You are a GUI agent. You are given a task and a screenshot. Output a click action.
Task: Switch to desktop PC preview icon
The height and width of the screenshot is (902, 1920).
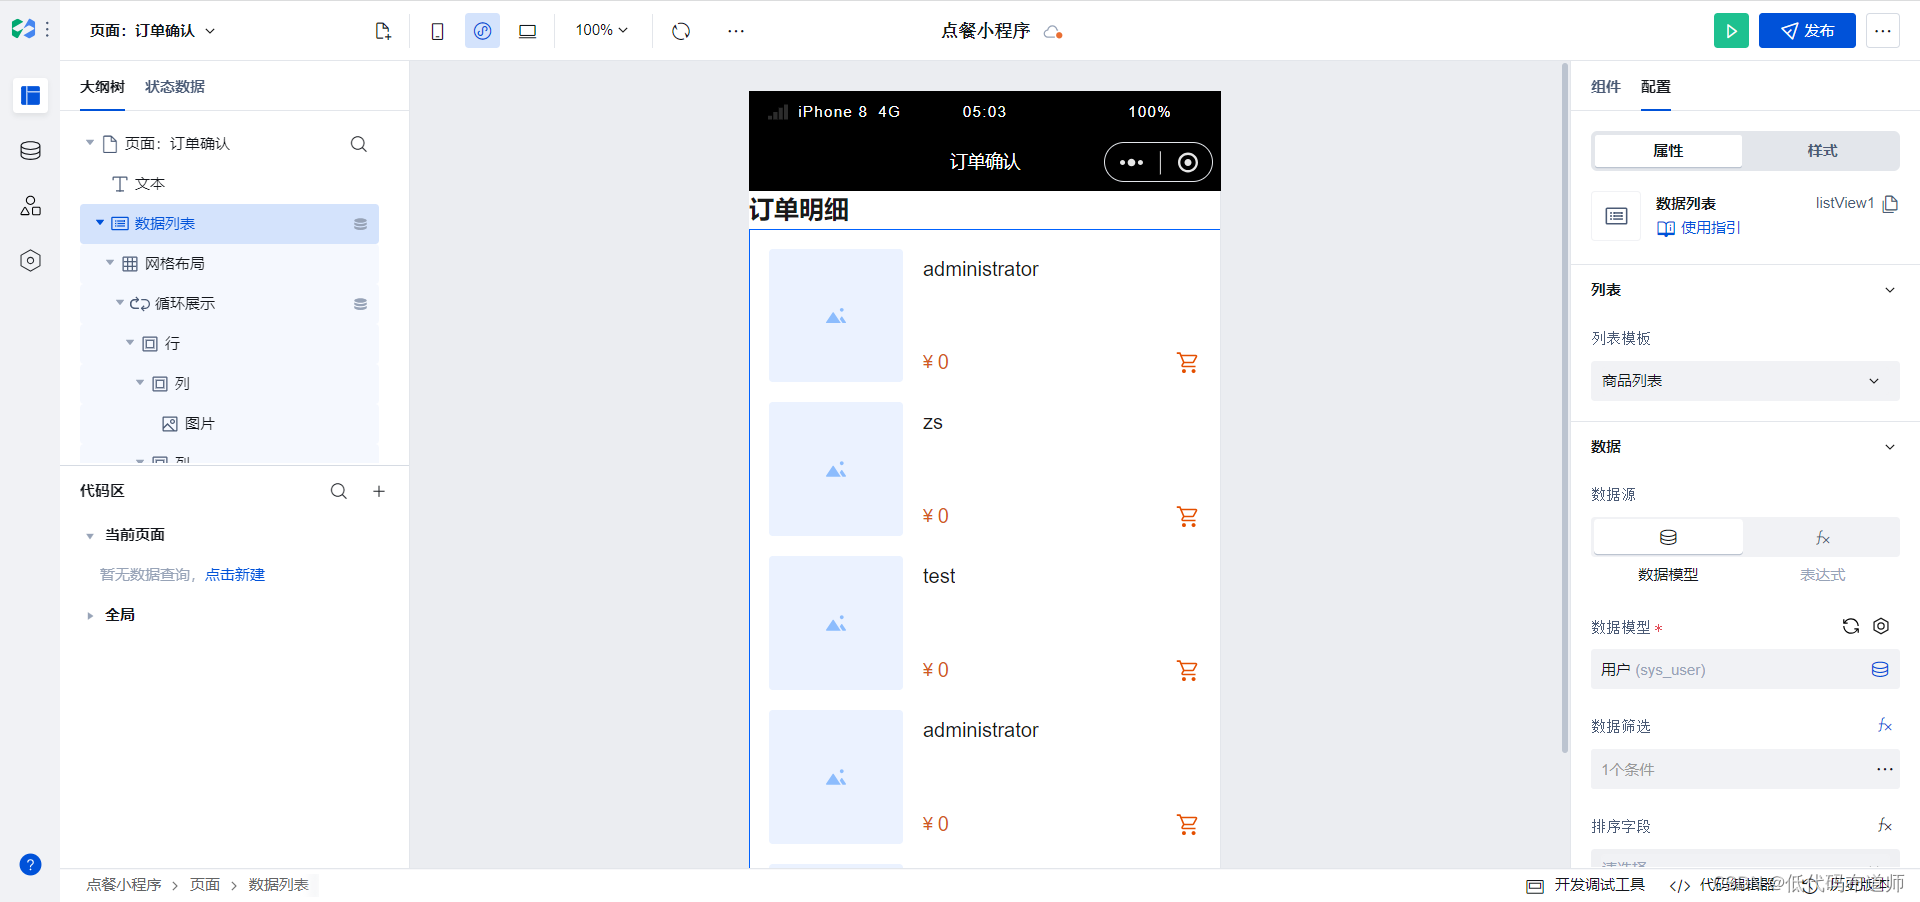527,31
